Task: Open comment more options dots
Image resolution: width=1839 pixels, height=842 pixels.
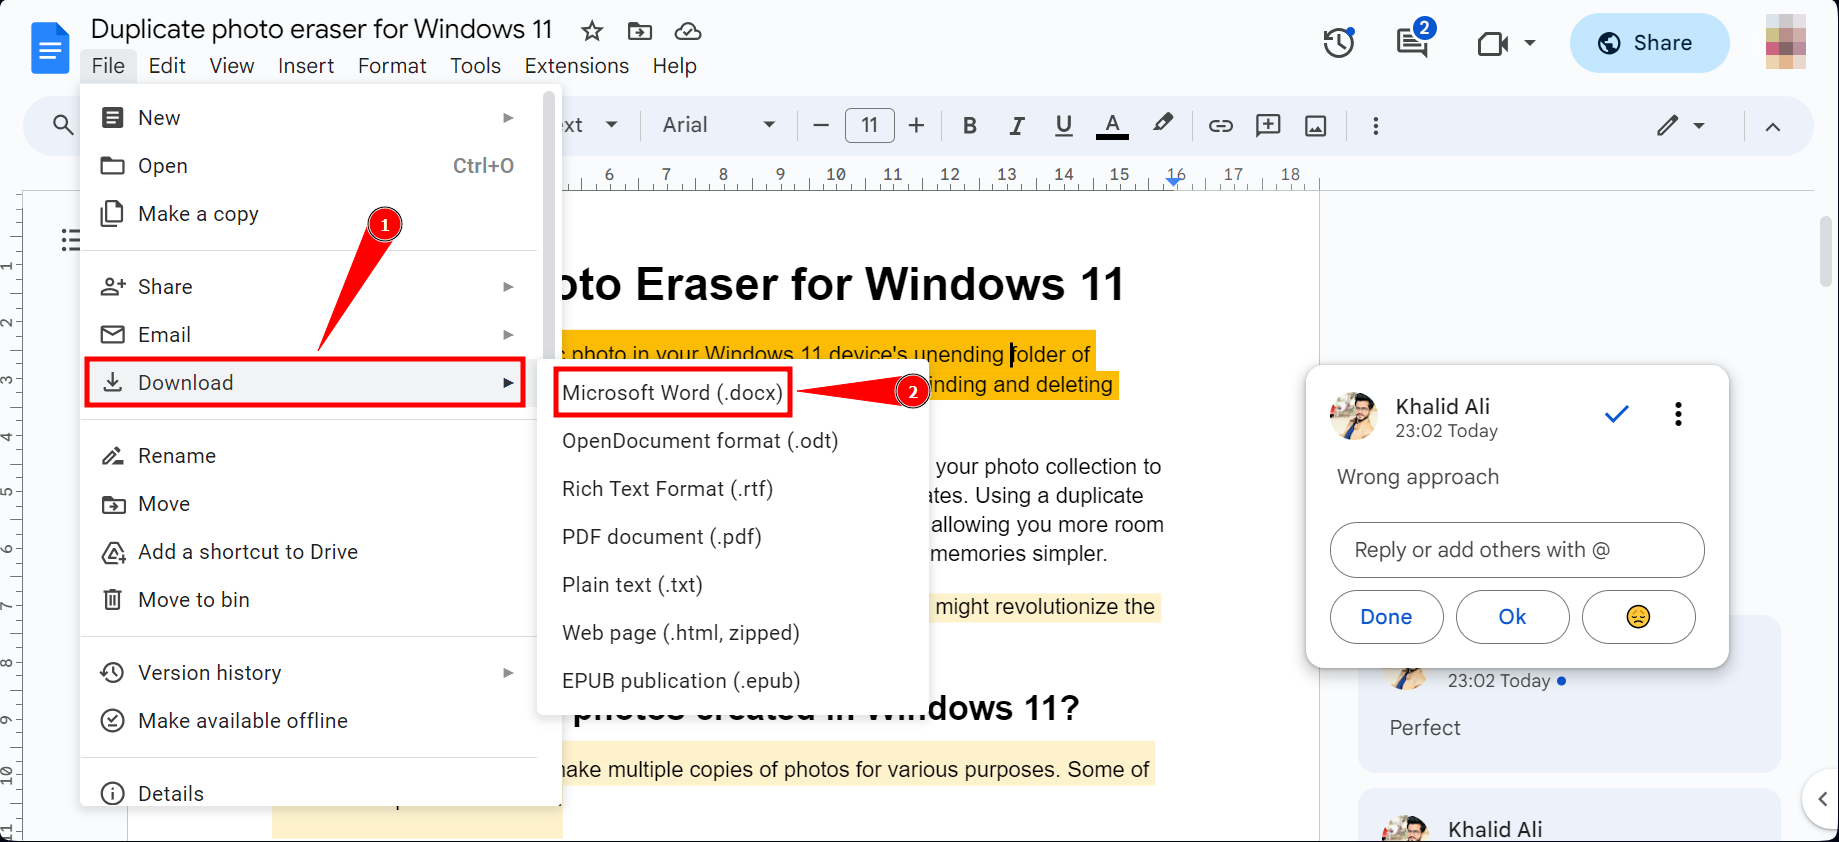Action: 1678,414
